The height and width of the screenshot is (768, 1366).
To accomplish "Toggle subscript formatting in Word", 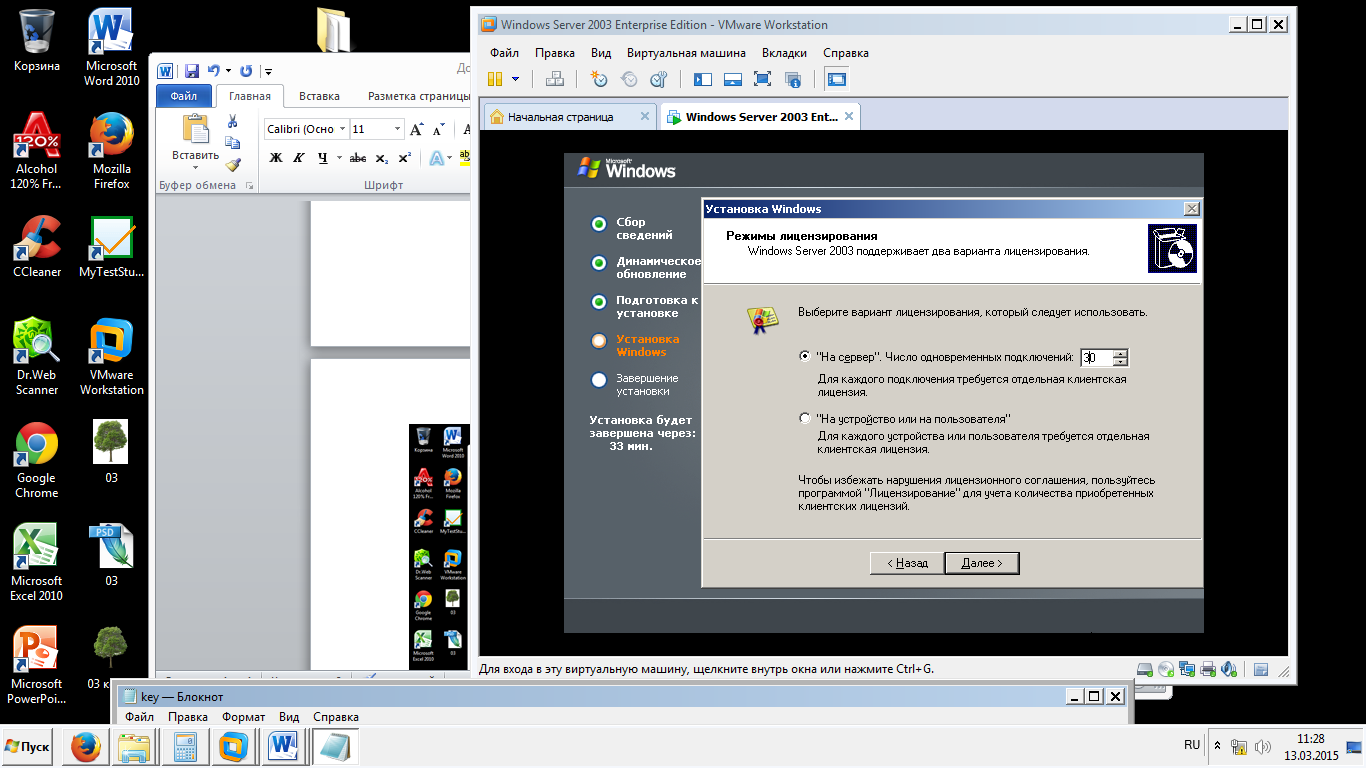I will [382, 158].
